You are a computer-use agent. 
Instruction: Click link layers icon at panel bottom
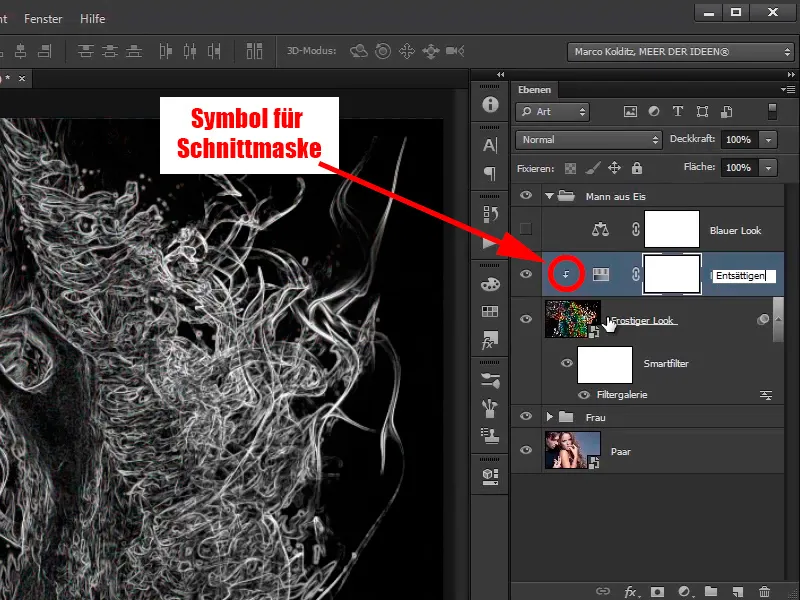click(603, 591)
